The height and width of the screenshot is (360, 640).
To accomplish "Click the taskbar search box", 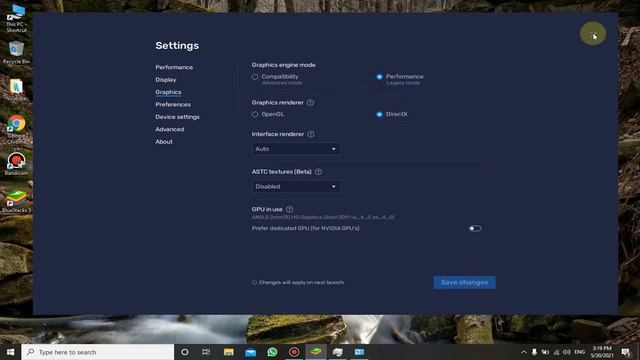I will click(x=98, y=352).
